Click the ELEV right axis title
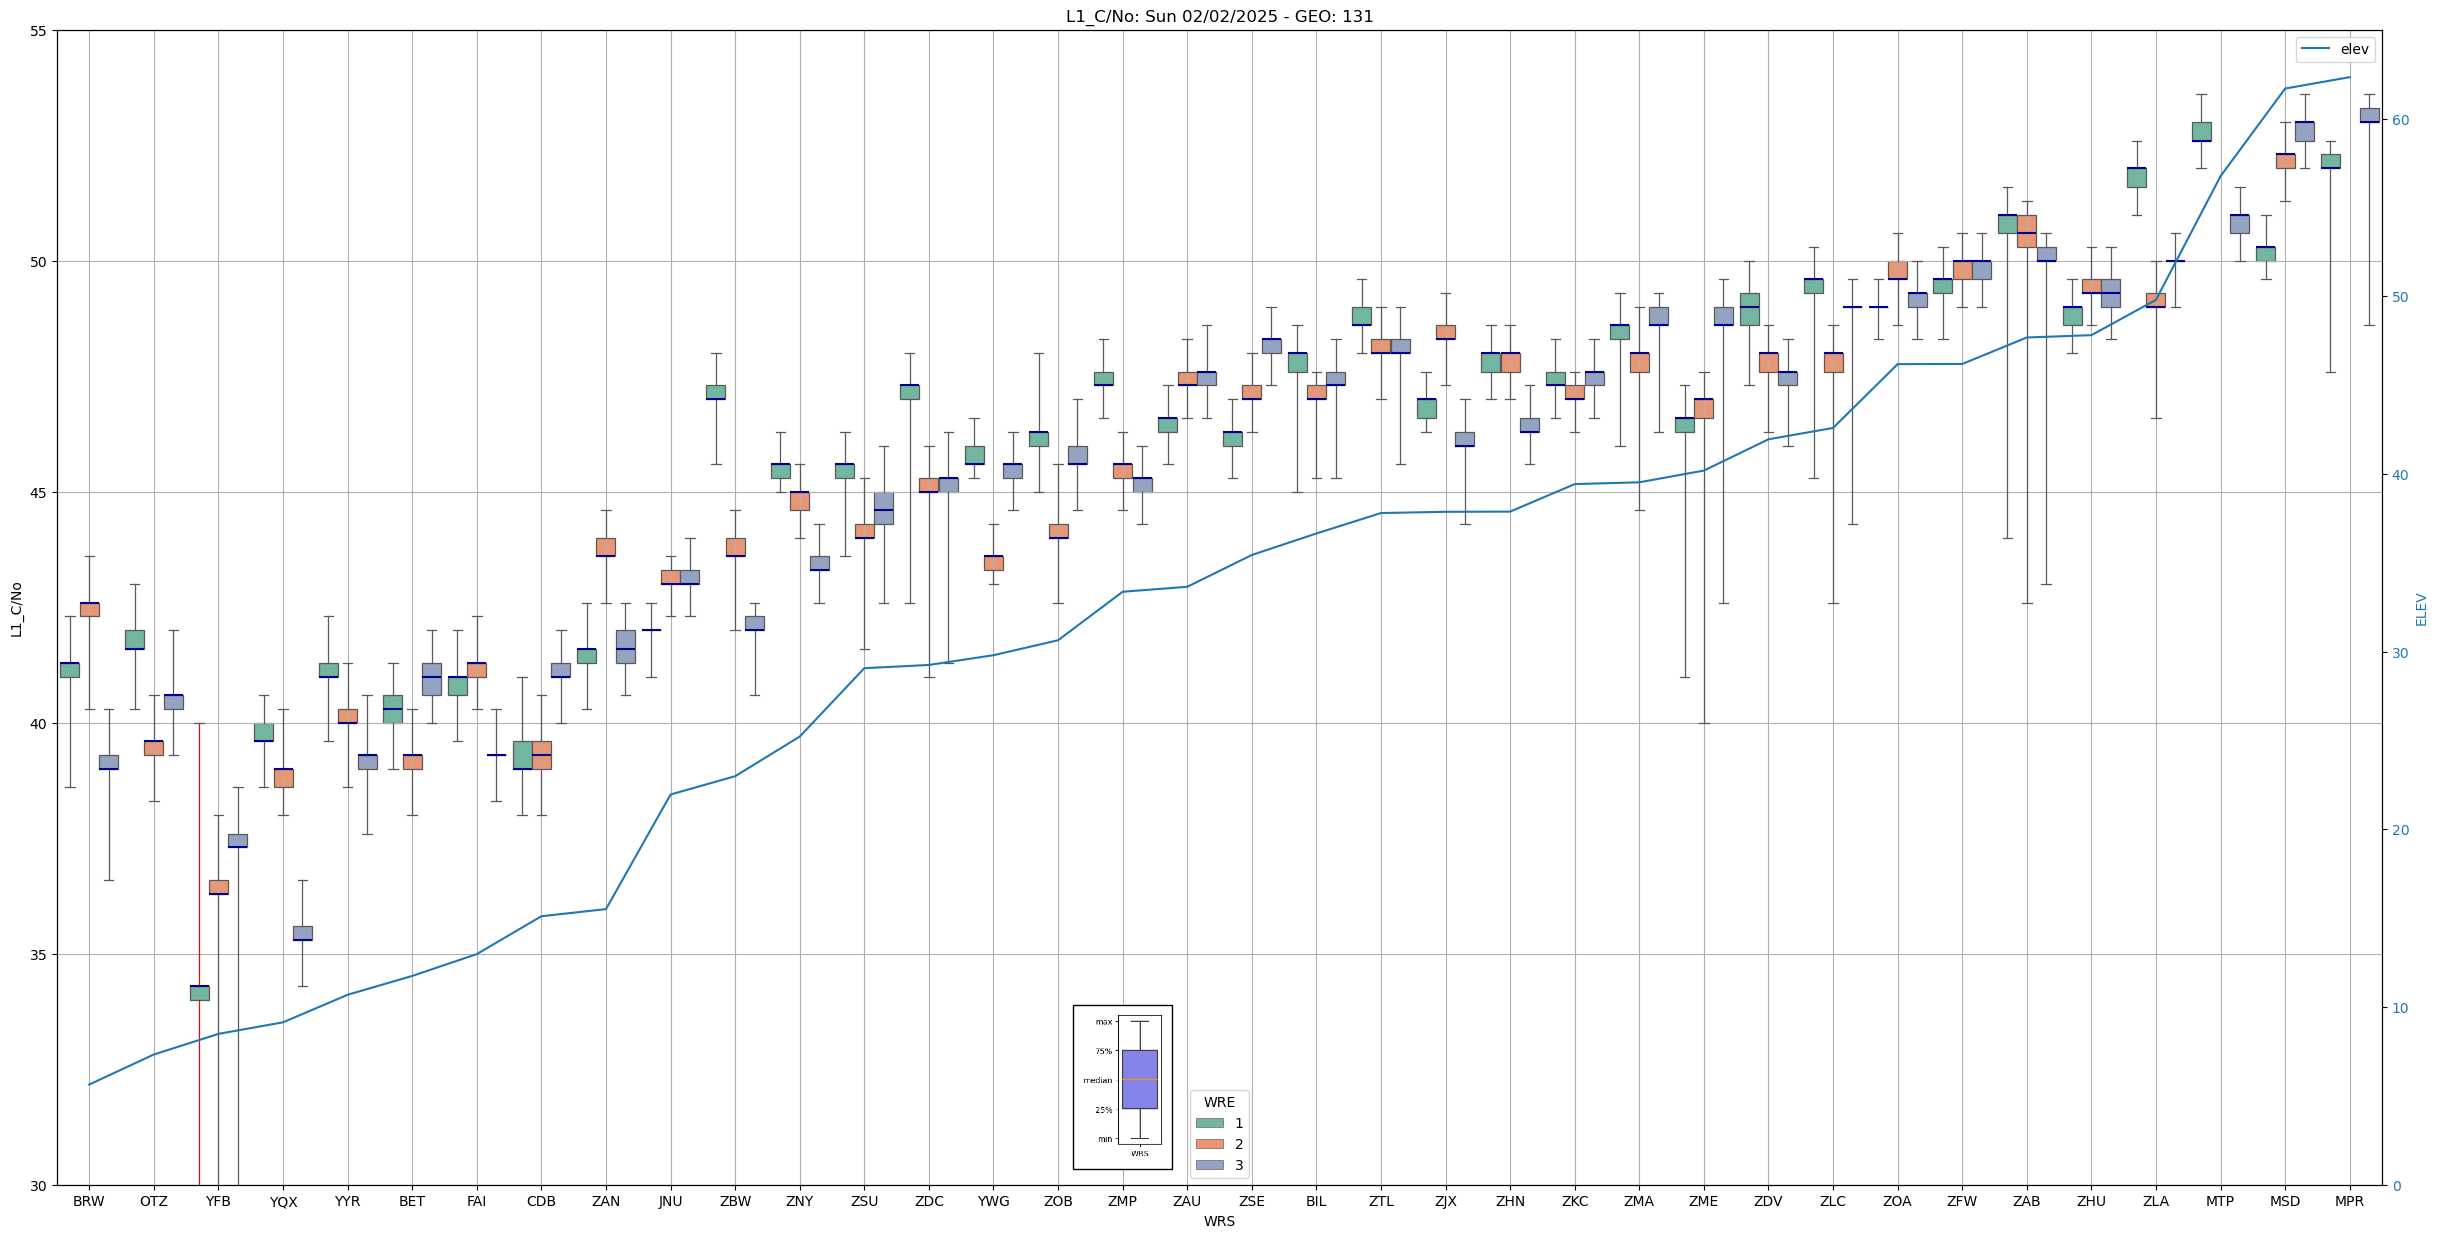 [x=2421, y=609]
